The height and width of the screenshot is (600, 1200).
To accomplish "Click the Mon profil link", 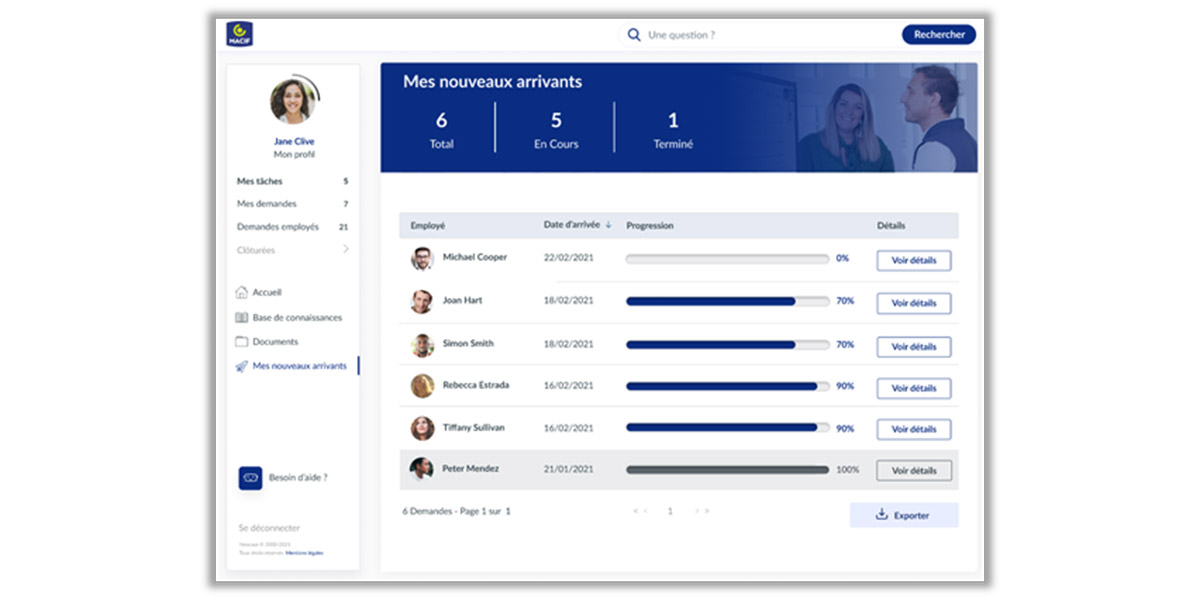I will click(x=294, y=155).
